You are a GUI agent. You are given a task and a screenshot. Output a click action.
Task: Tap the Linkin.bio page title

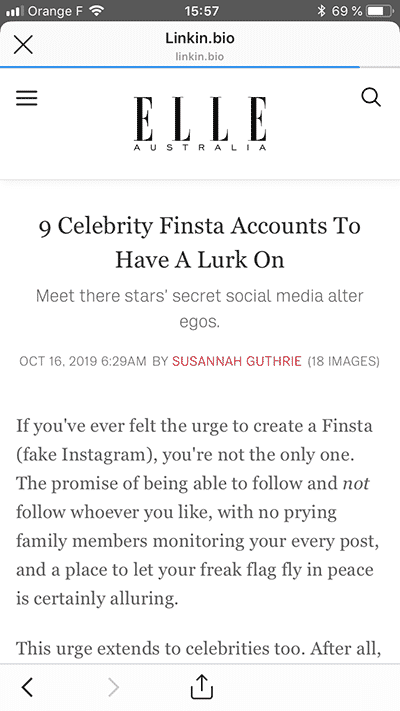pyautogui.click(x=200, y=38)
